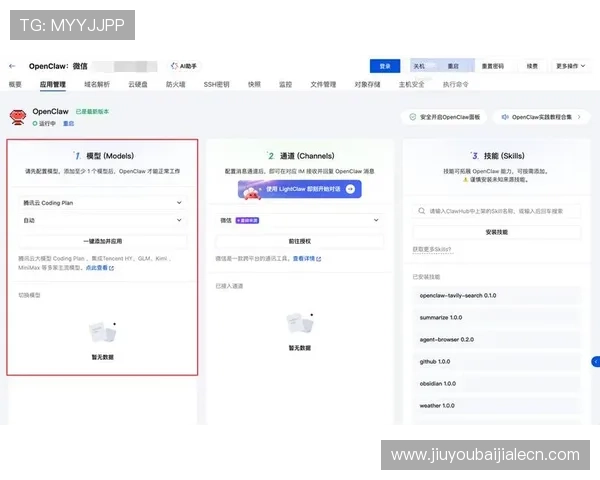Click the 前往授权 button
The width and height of the screenshot is (600, 480).
[x=299, y=242]
